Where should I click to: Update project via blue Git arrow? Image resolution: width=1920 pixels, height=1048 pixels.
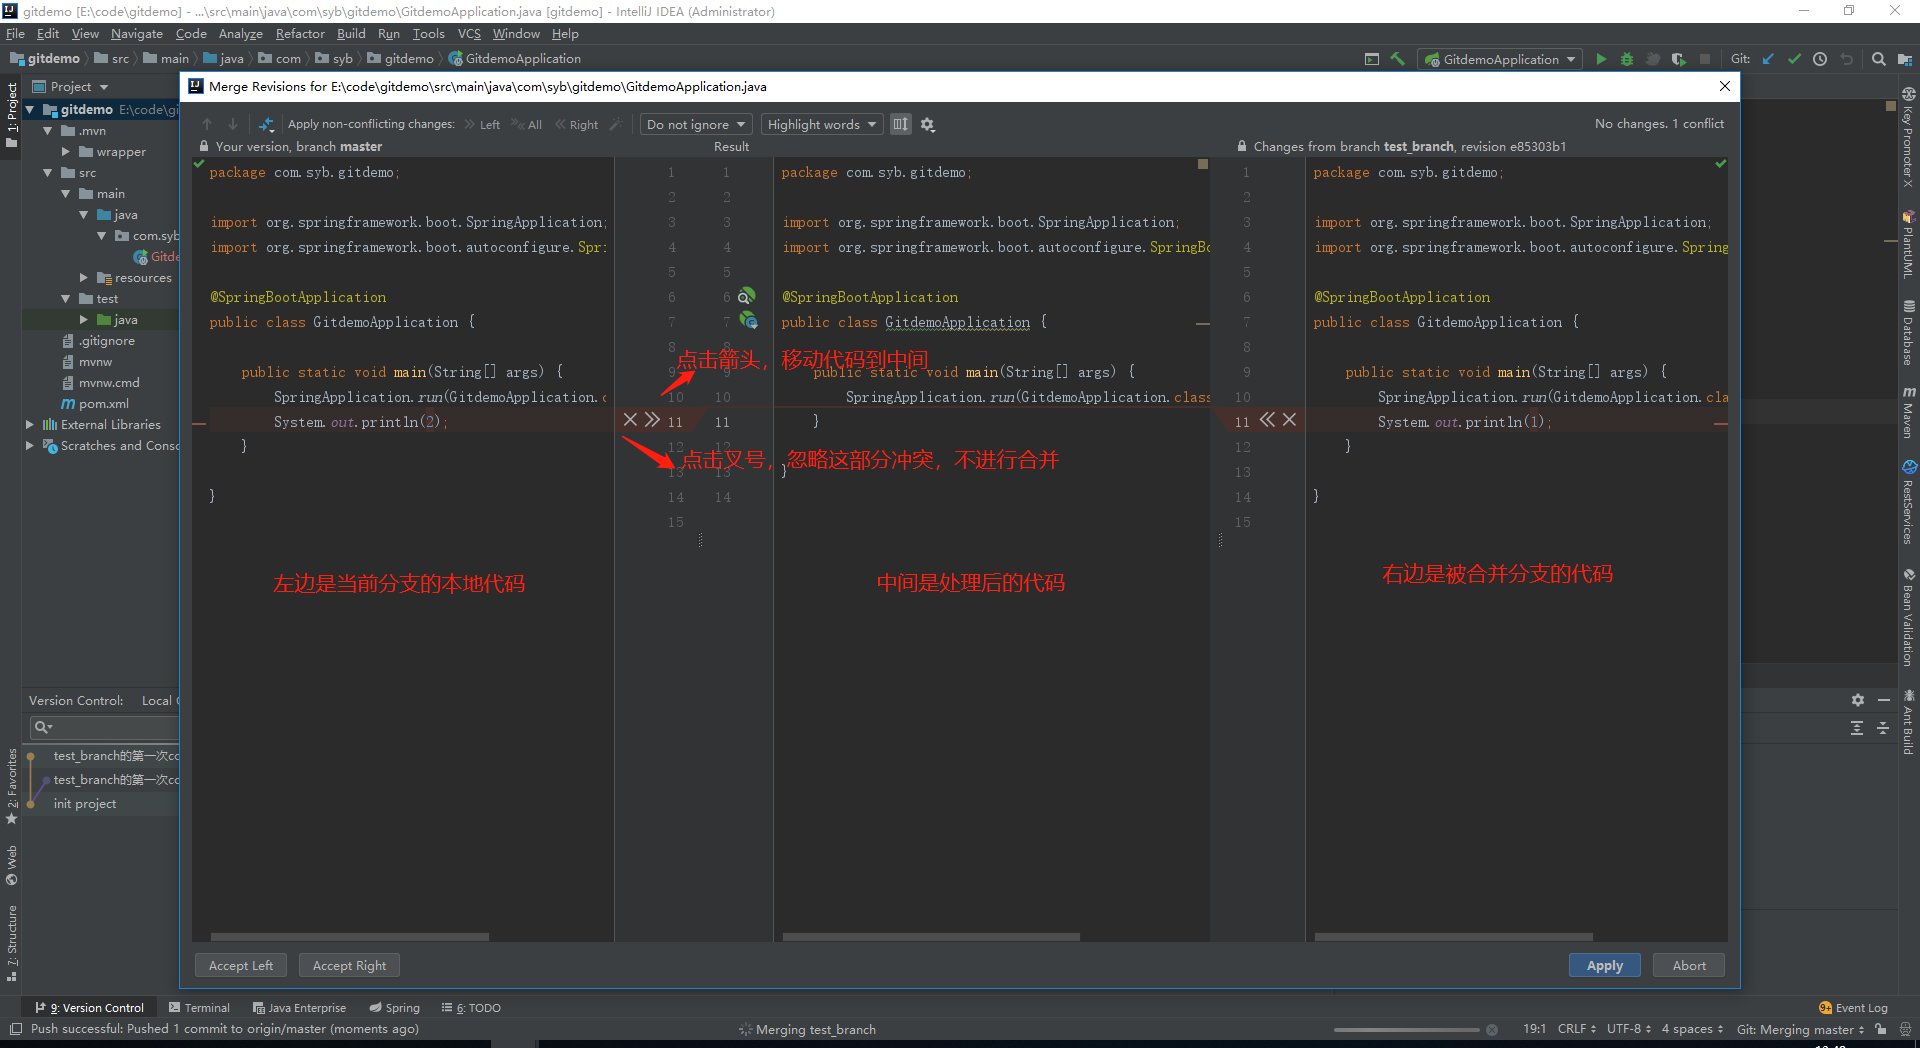(1768, 59)
